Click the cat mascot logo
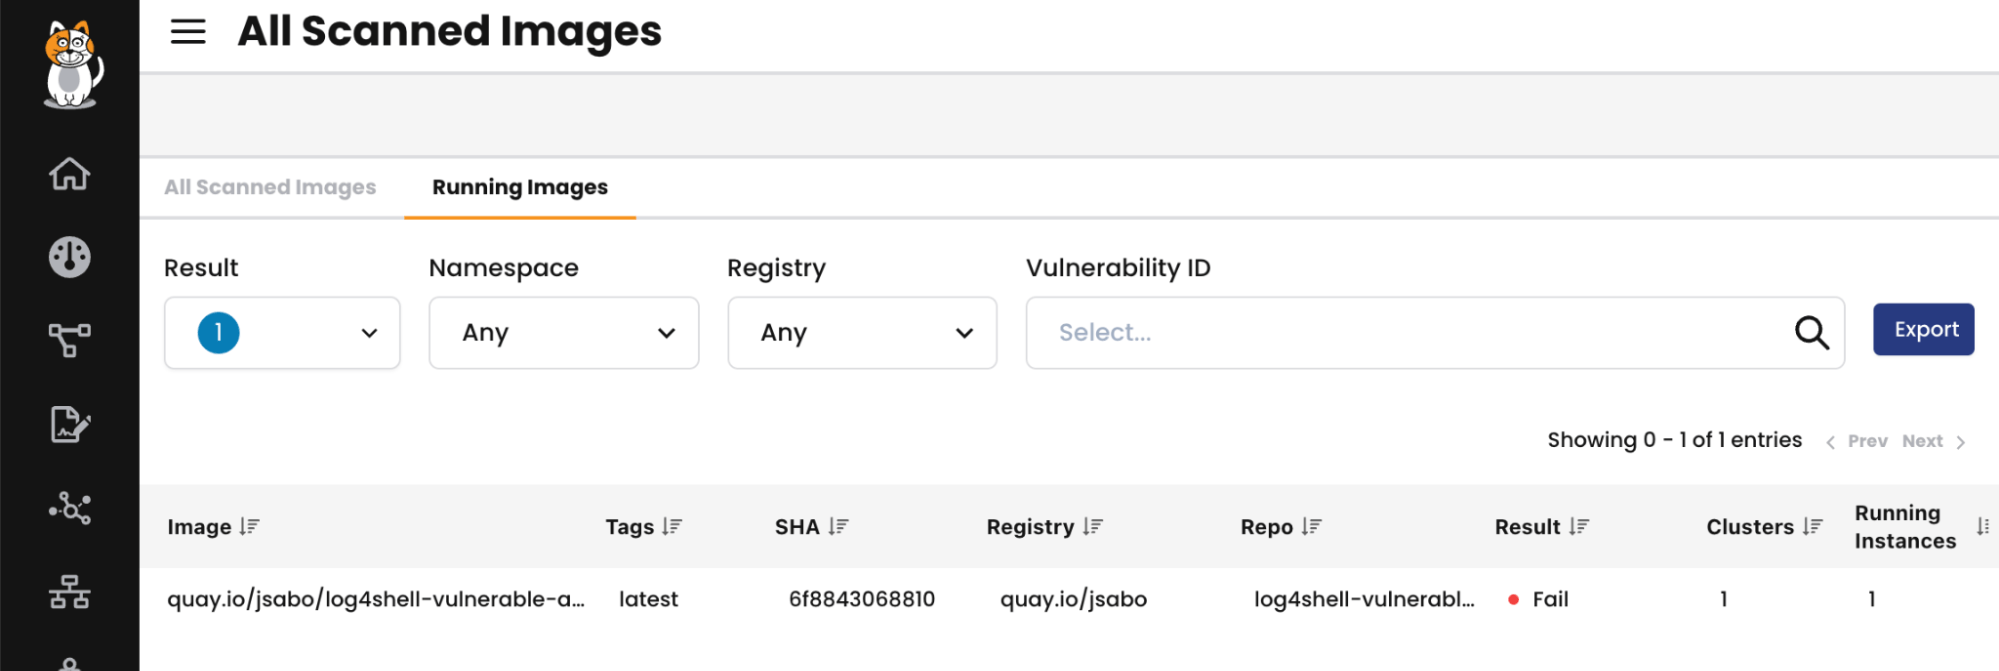1999x671 pixels. click(71, 64)
